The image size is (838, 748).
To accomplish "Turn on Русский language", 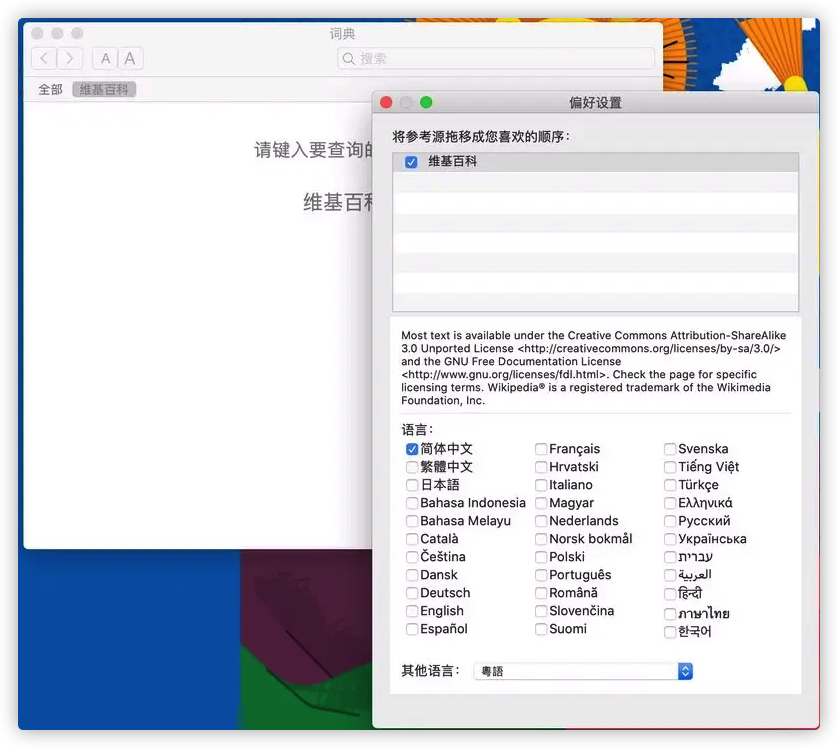I will click(x=670, y=521).
